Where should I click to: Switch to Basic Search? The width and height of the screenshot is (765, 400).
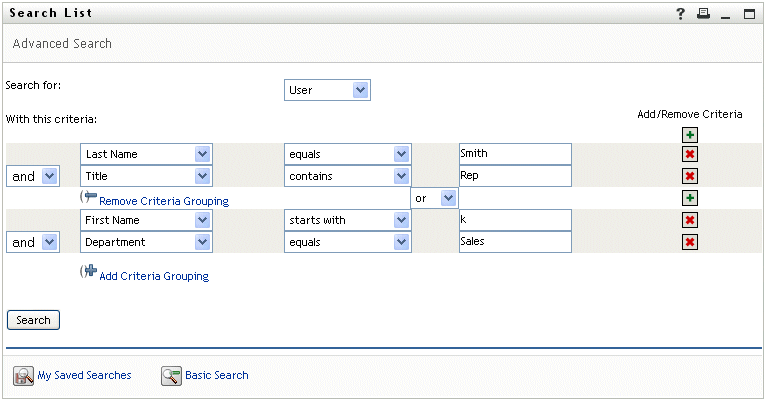click(x=216, y=376)
